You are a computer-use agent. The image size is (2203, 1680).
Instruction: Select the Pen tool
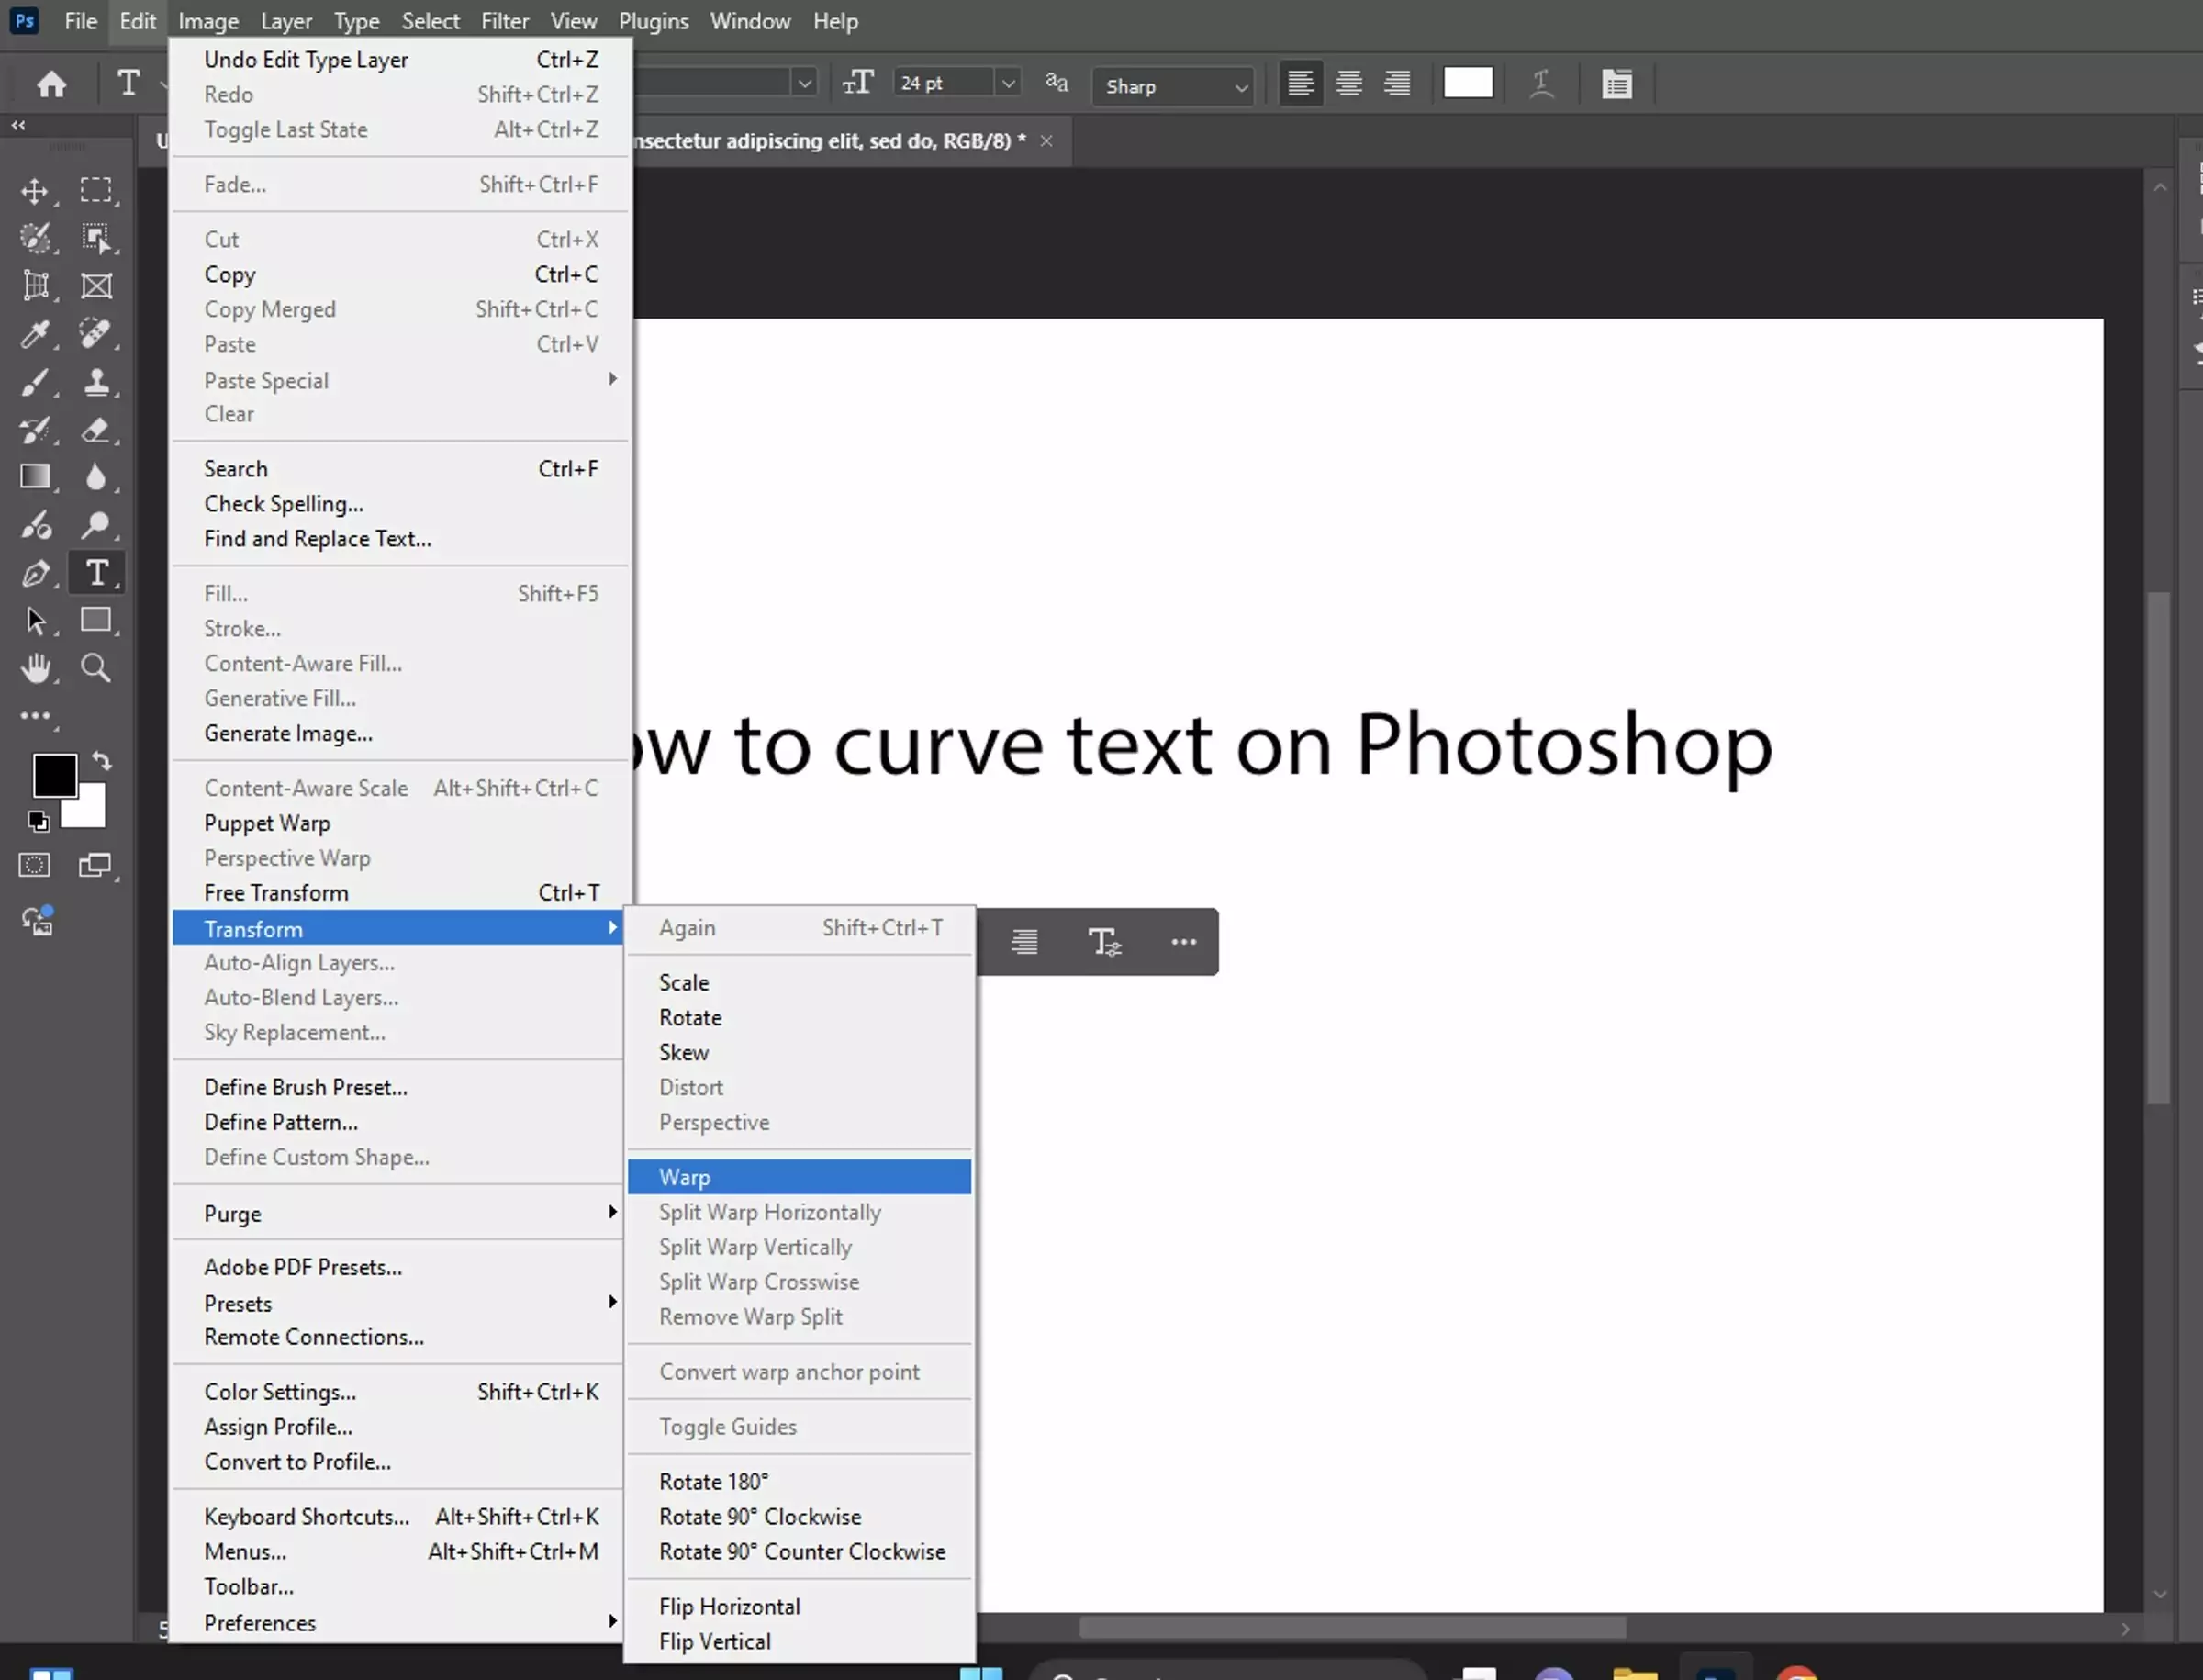(x=37, y=572)
